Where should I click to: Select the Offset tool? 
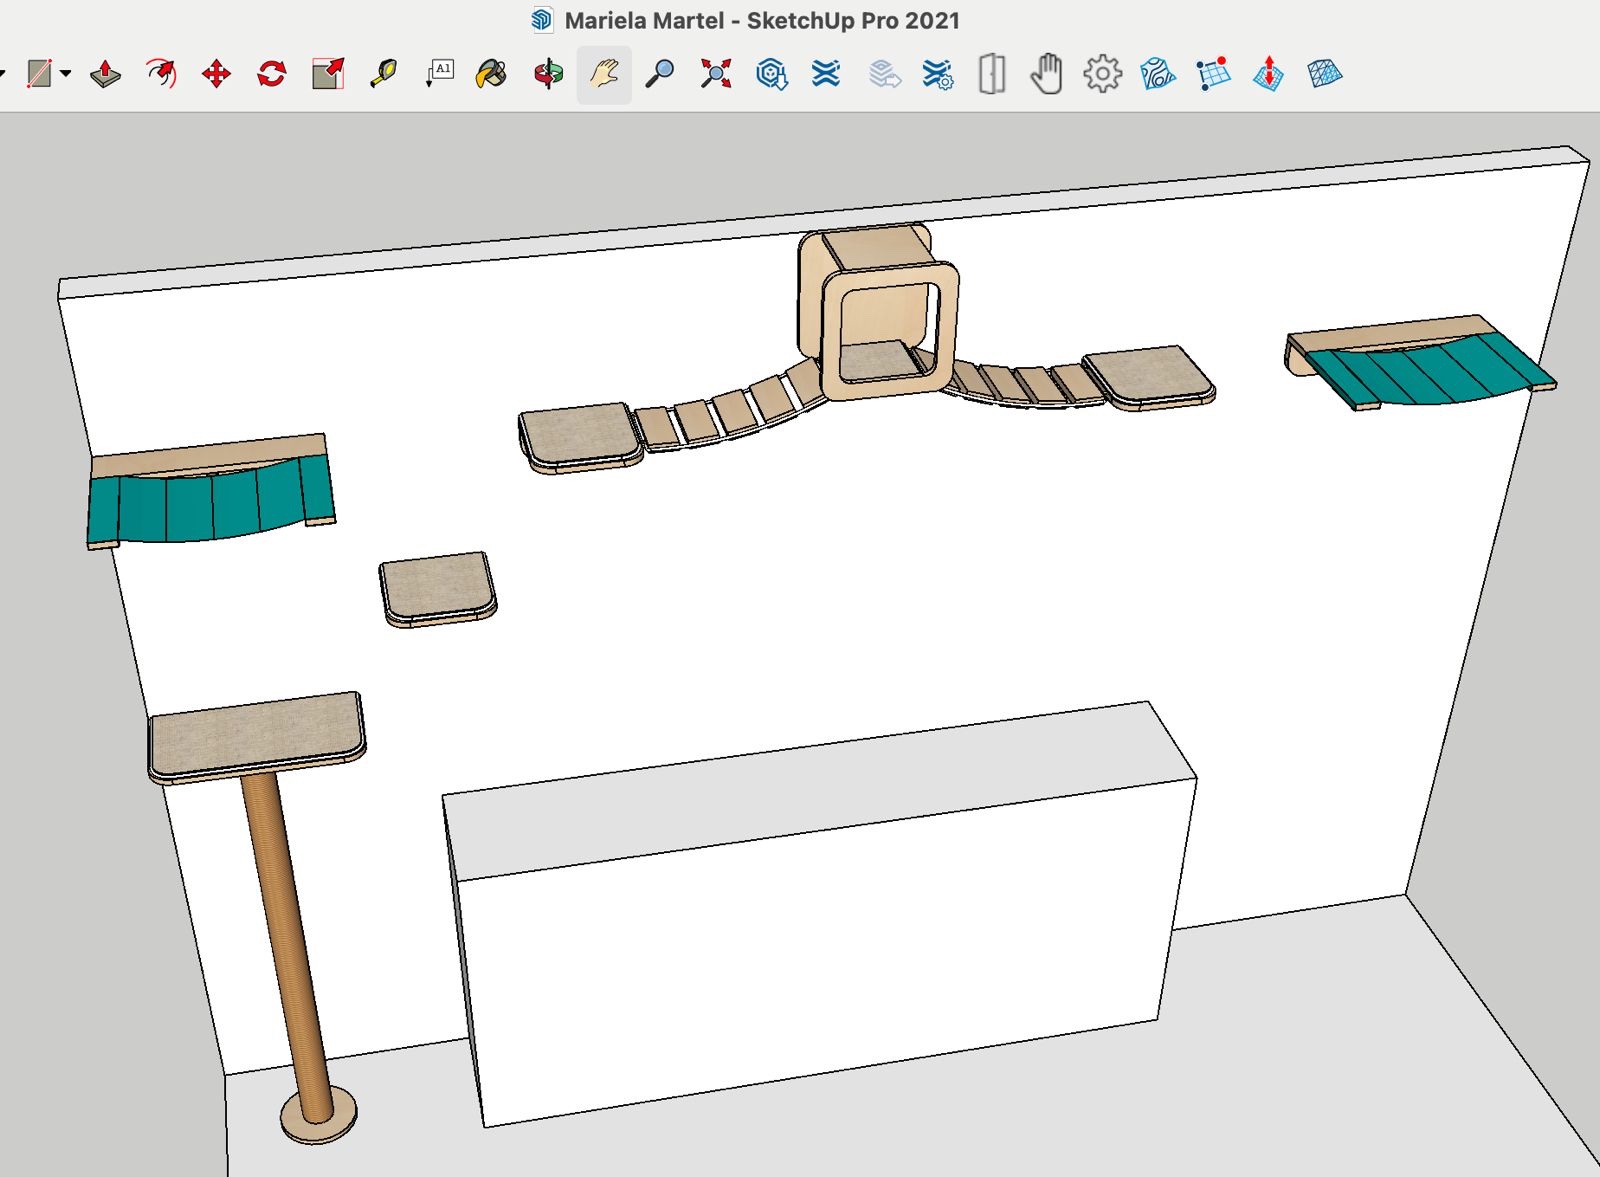point(161,74)
